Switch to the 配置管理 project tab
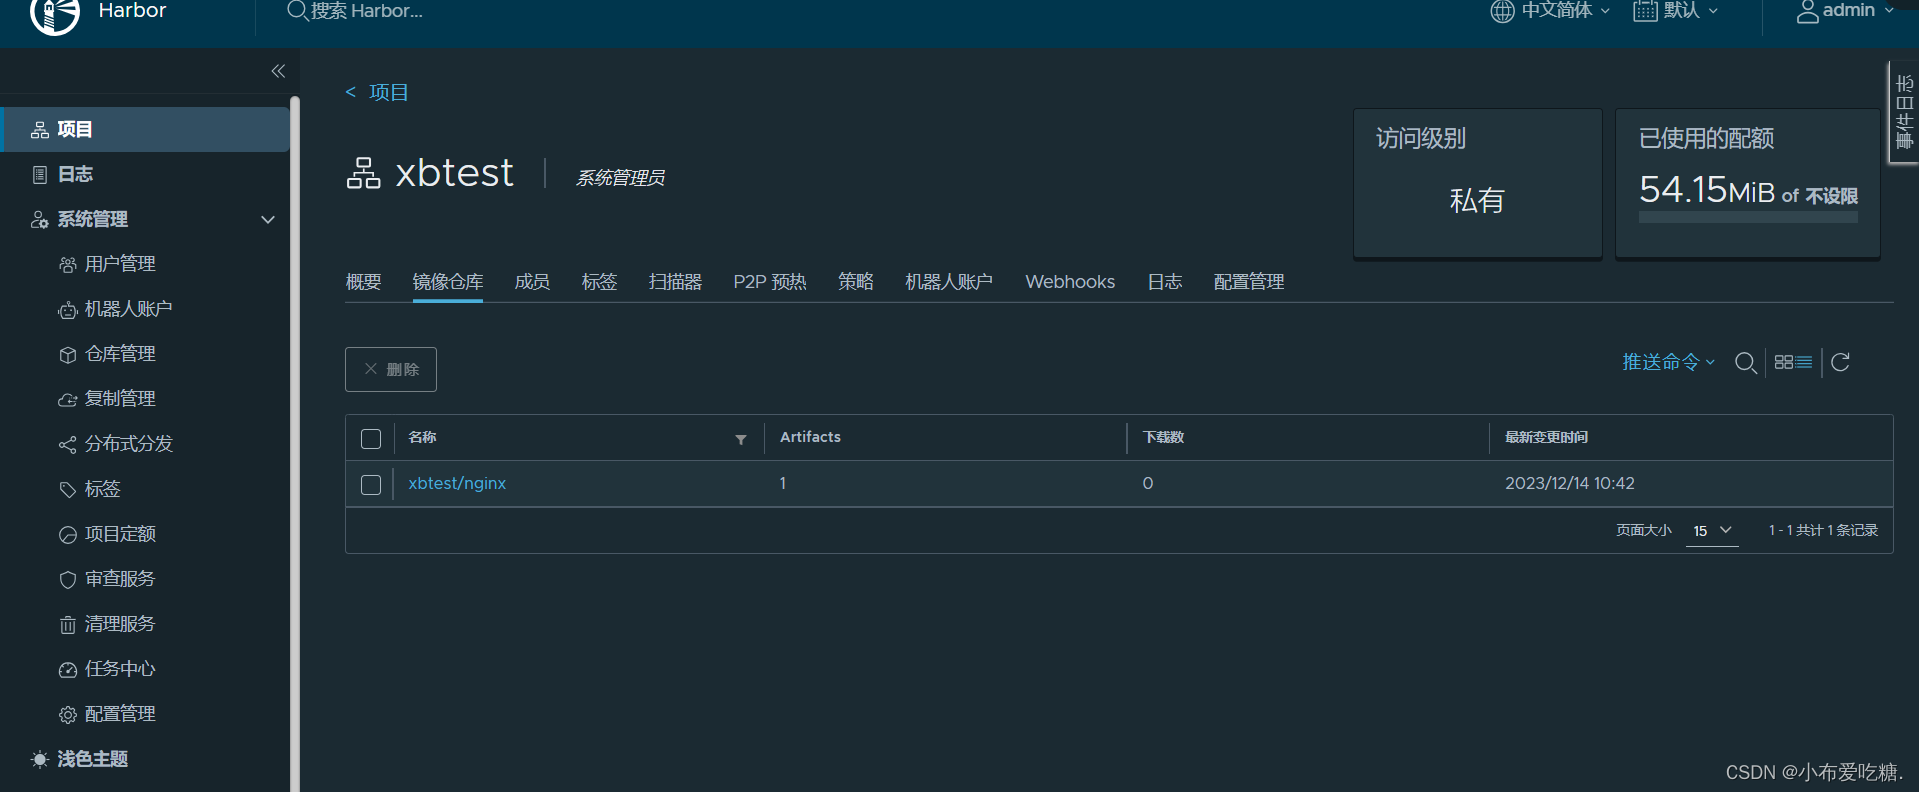1919x792 pixels. (x=1249, y=282)
